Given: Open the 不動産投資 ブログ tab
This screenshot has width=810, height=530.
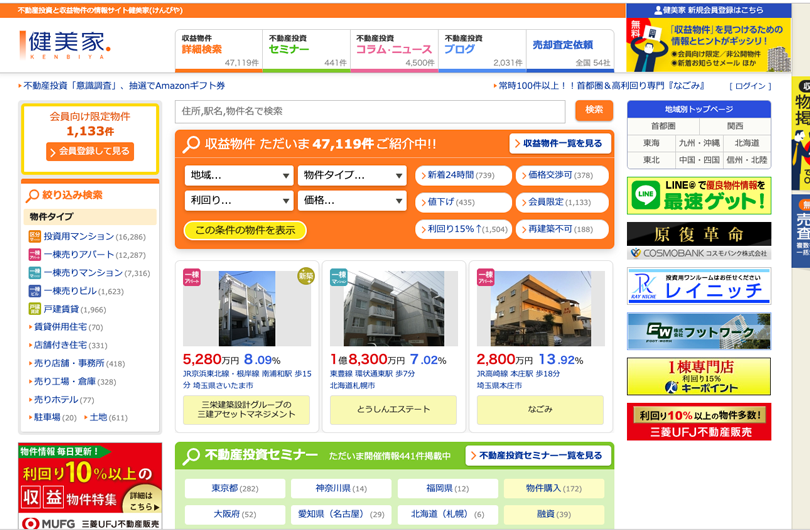Looking at the screenshot, I should [x=482, y=51].
